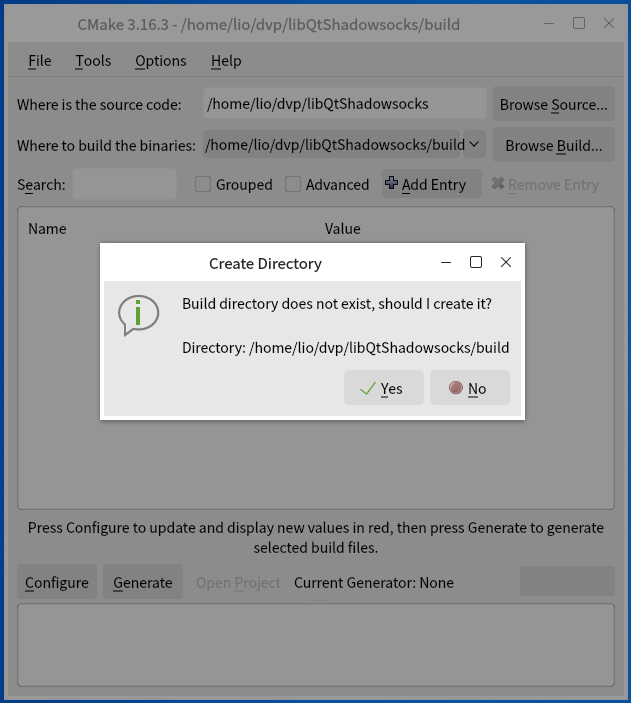631x703 pixels.
Task: Open the File menu
Action: [39, 61]
